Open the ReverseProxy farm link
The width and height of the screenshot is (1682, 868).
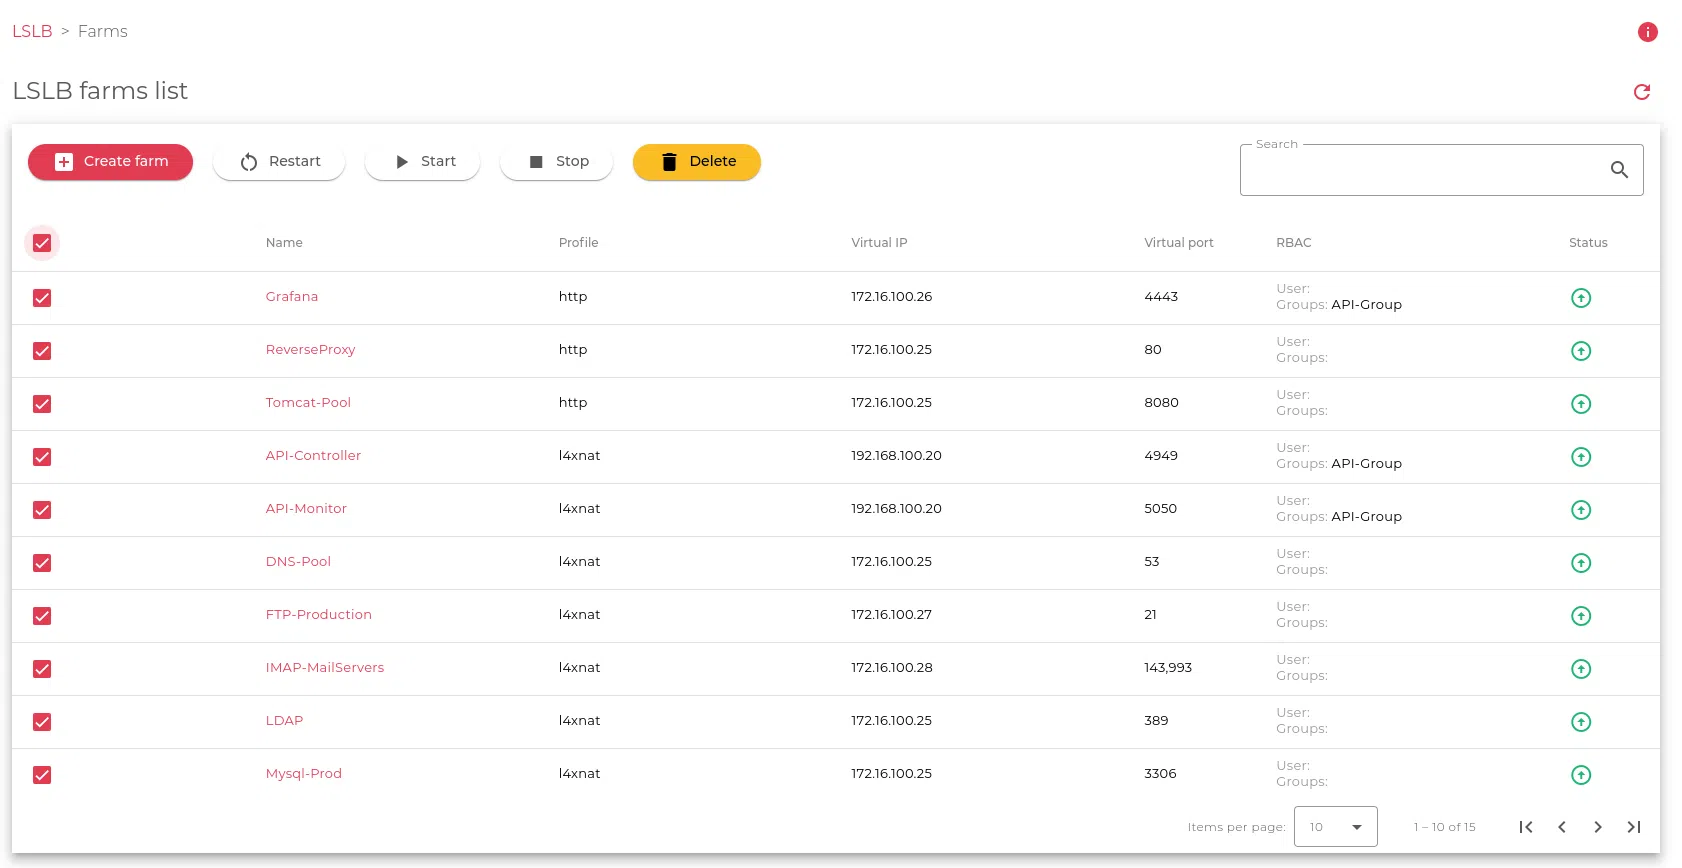(x=310, y=350)
